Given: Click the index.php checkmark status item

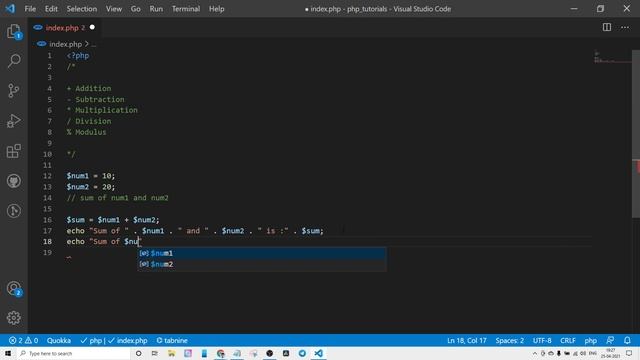Looking at the screenshot, I should 128,340.
